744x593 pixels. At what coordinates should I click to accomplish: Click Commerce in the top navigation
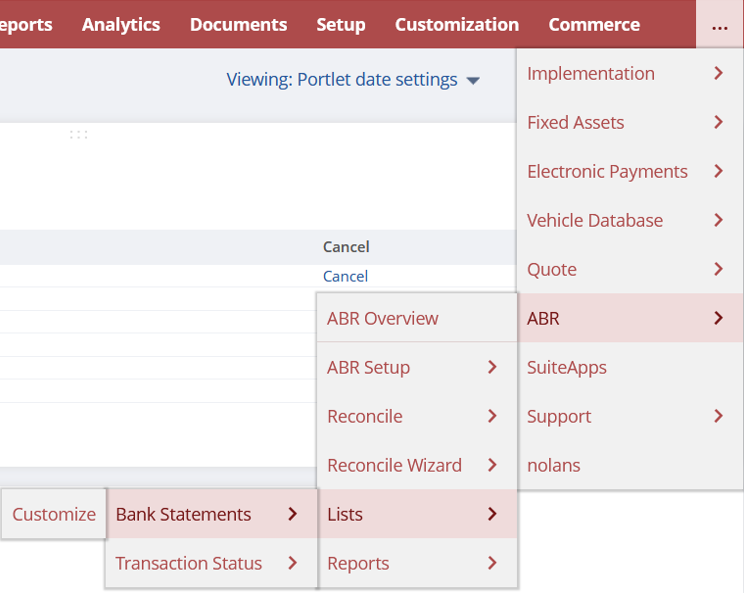point(593,25)
